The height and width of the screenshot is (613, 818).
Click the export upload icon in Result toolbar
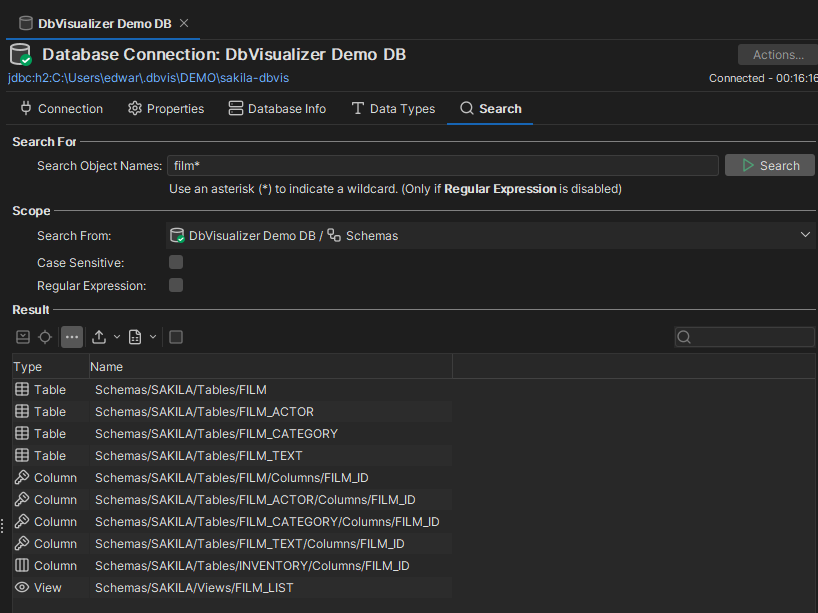click(x=99, y=337)
